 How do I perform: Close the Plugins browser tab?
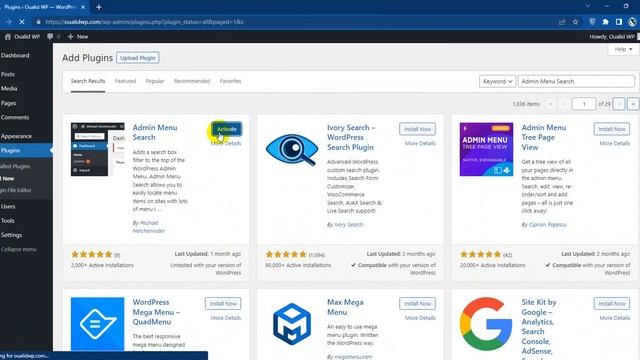coord(83,7)
